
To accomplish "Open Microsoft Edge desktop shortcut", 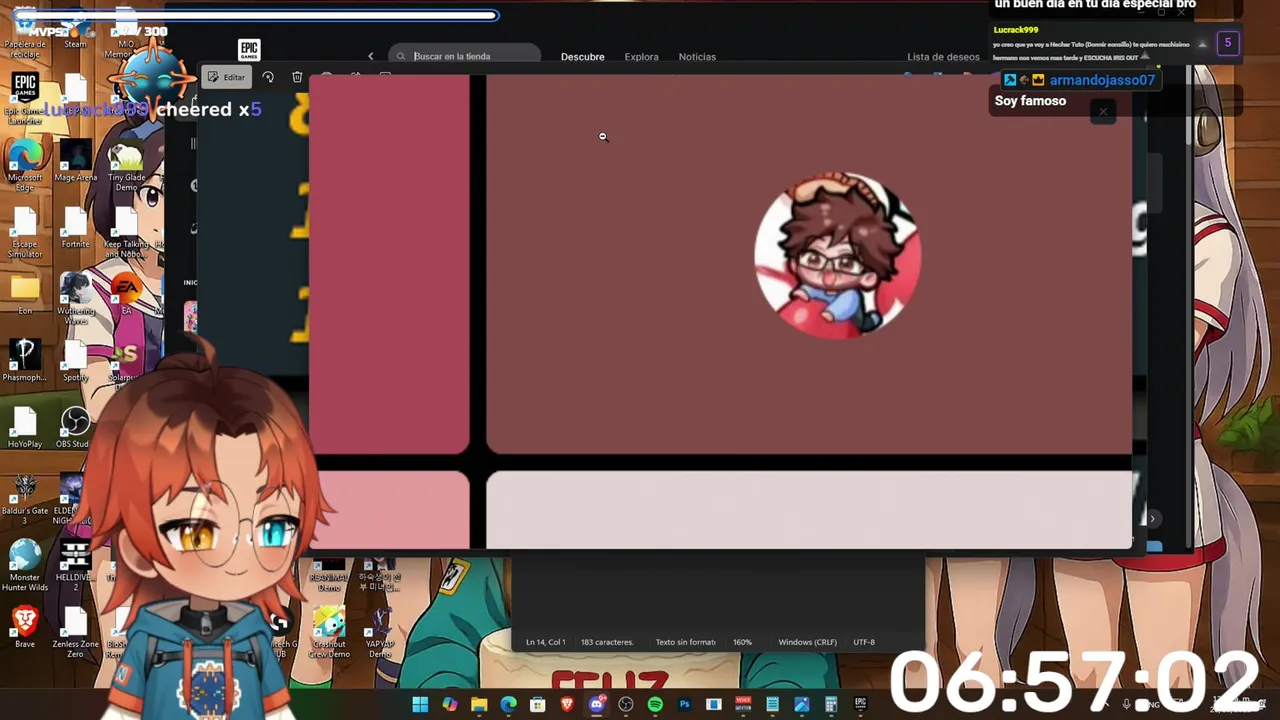I will point(25,166).
